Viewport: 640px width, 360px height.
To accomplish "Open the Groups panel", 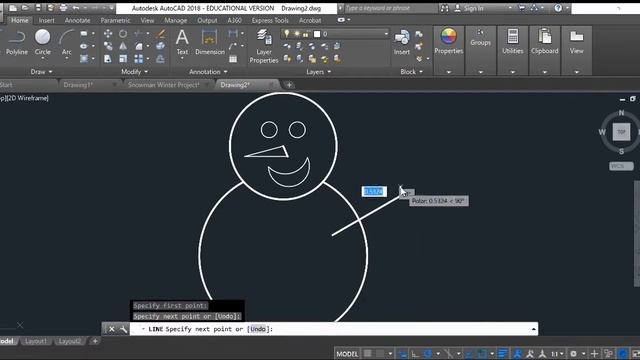I will pos(480,38).
